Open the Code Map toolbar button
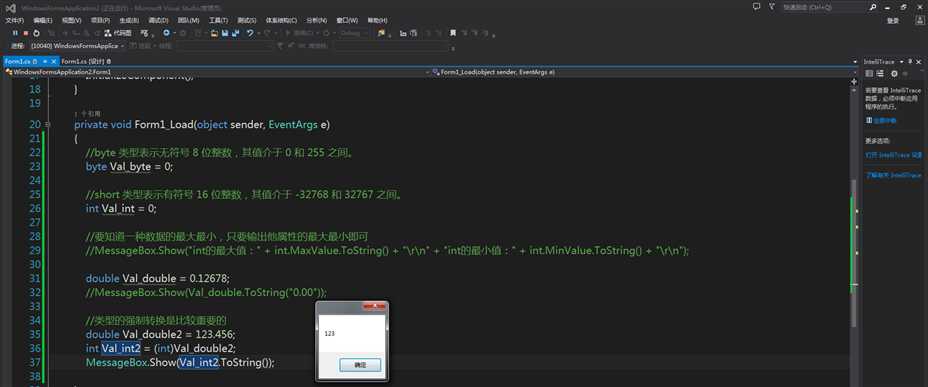 (118, 33)
